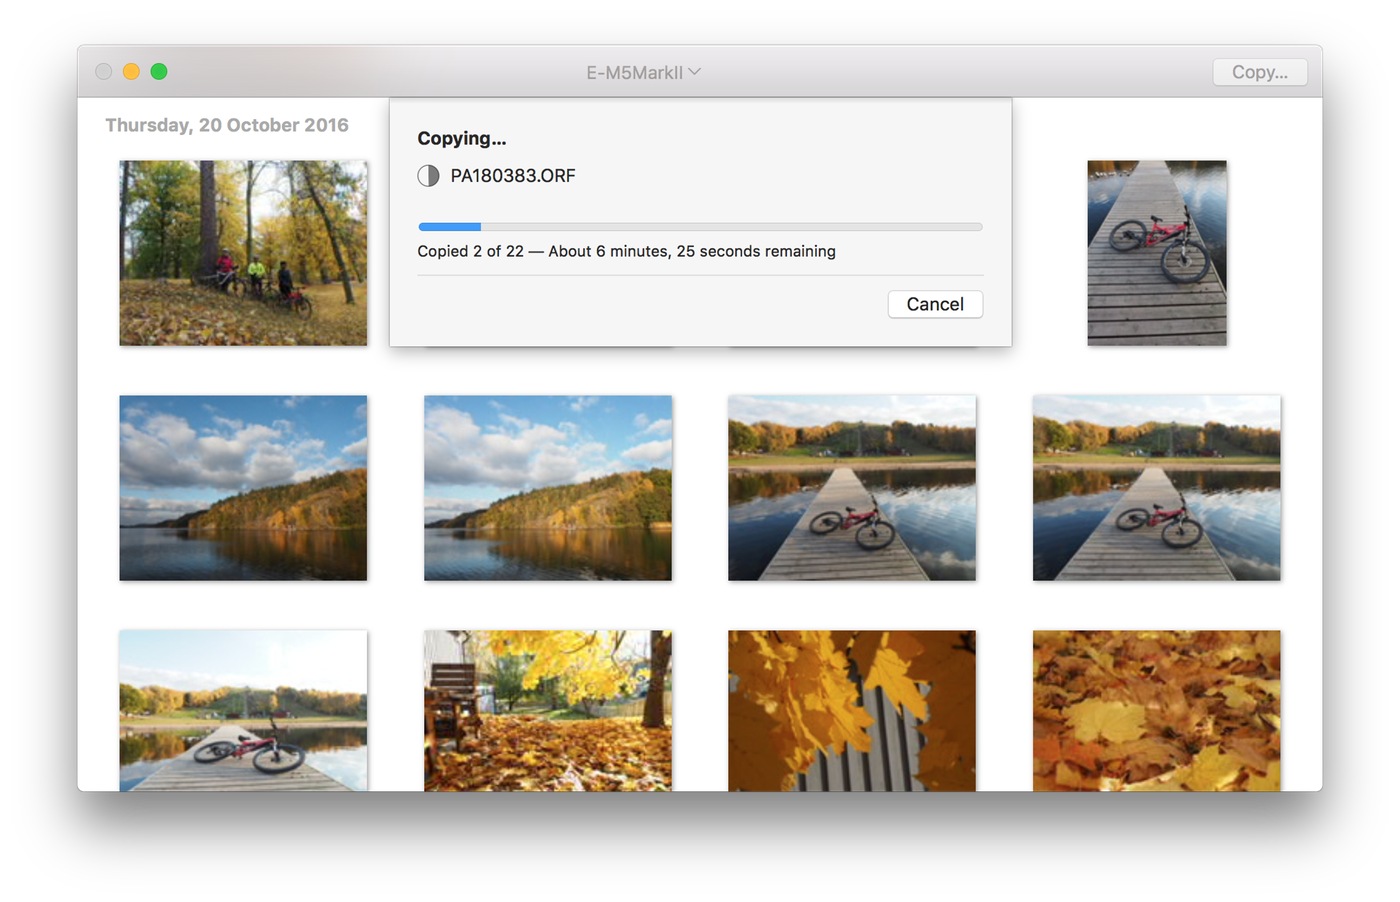Click the Copy... button in title bar
The width and height of the screenshot is (1400, 902).
point(1259,72)
